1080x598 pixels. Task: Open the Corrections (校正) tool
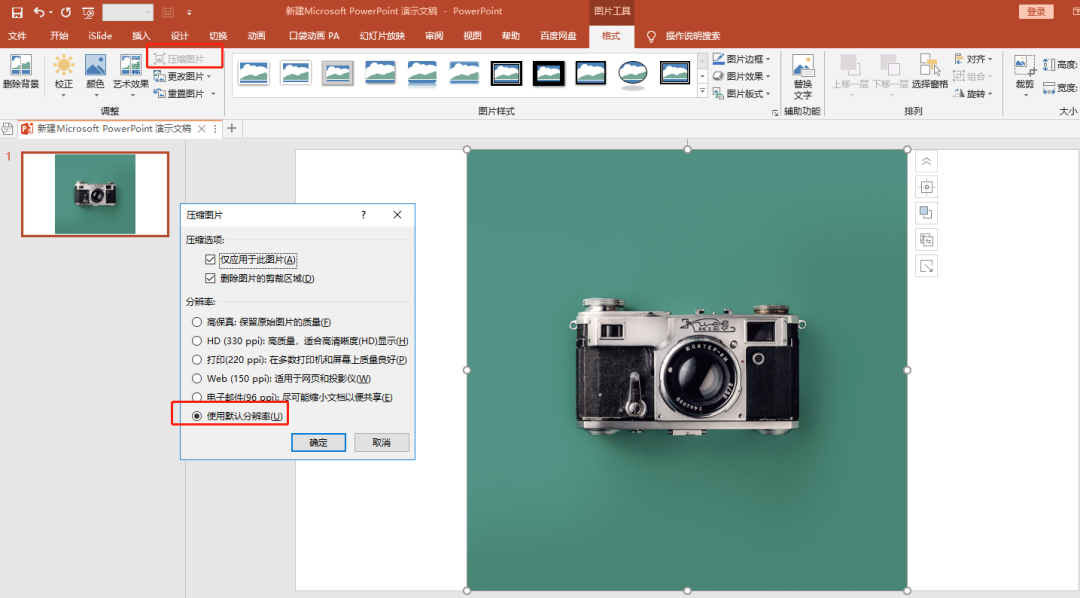[x=63, y=70]
